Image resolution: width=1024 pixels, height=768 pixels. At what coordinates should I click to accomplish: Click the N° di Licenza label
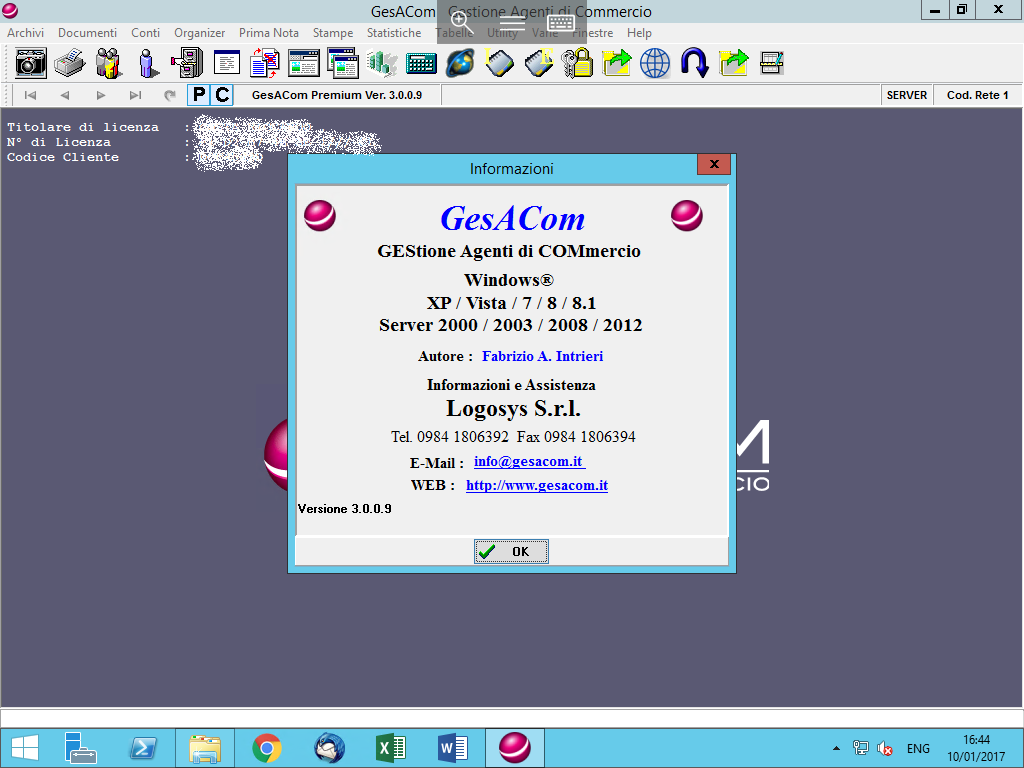(x=59, y=142)
